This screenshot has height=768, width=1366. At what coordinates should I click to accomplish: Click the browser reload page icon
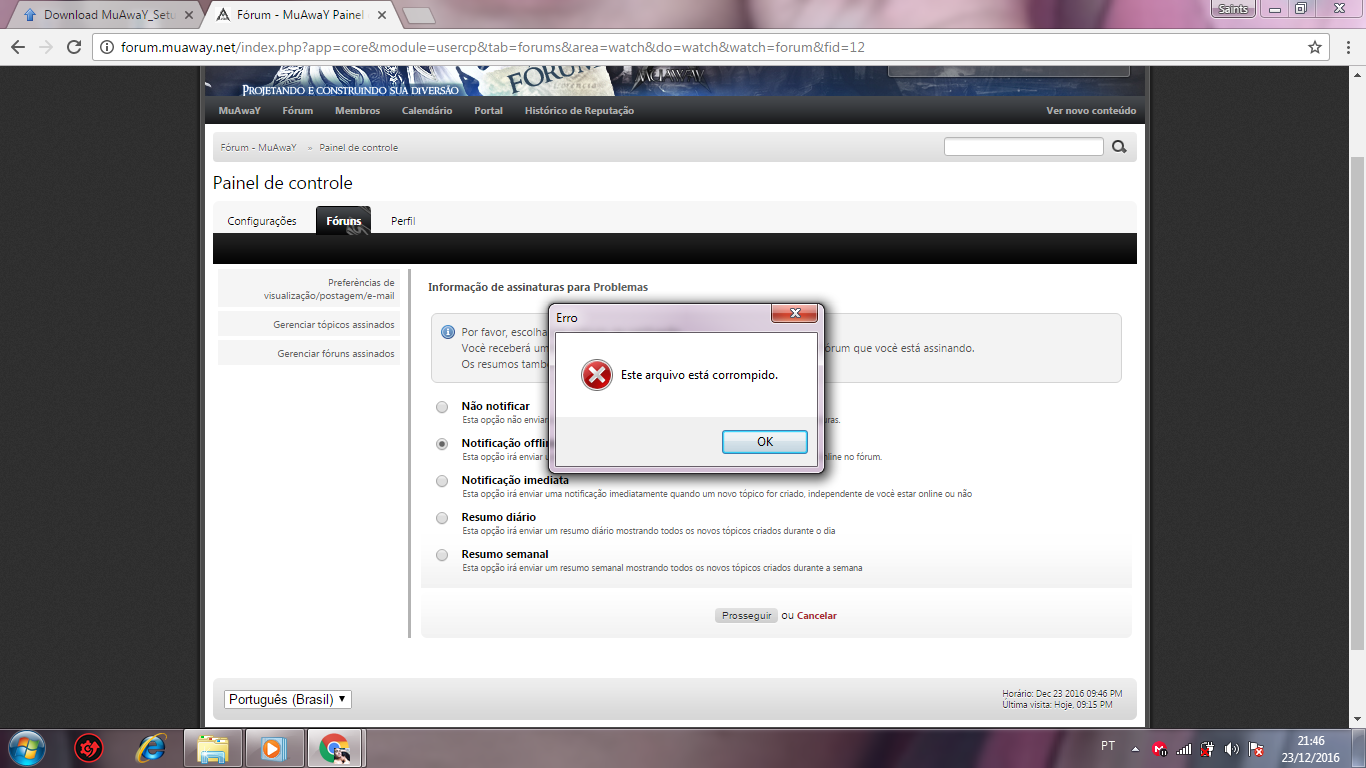click(74, 47)
